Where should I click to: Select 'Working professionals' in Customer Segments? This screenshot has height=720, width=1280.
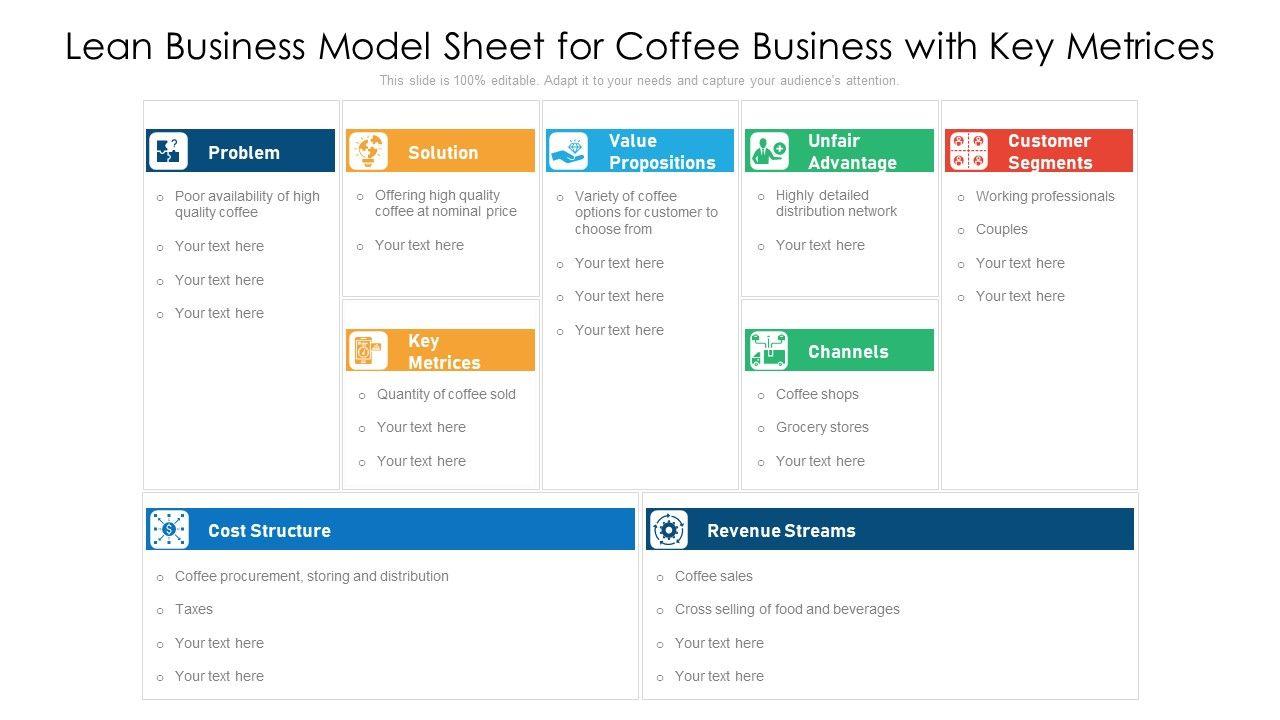click(1045, 196)
